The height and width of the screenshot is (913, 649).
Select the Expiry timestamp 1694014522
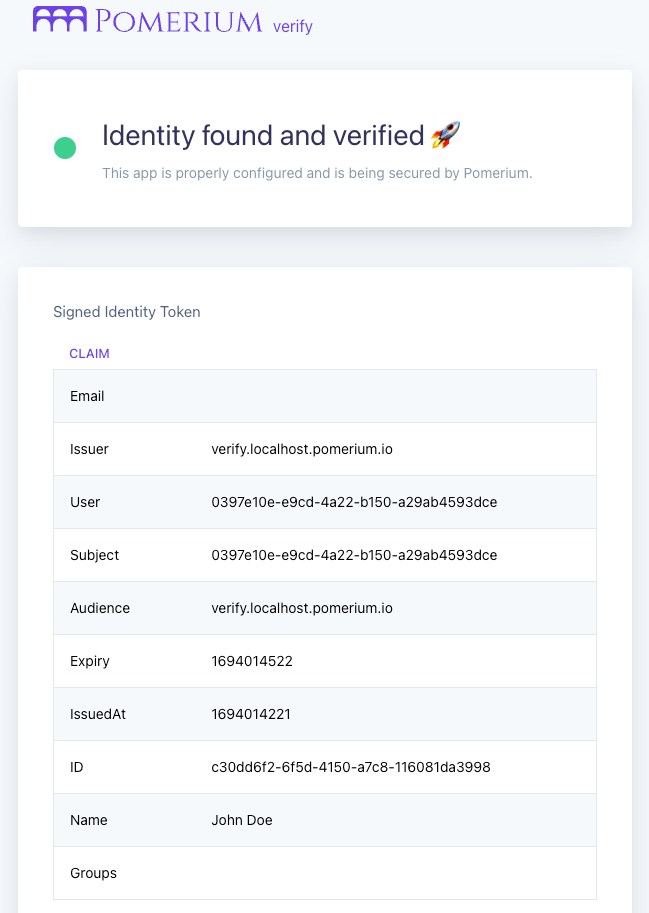point(250,661)
